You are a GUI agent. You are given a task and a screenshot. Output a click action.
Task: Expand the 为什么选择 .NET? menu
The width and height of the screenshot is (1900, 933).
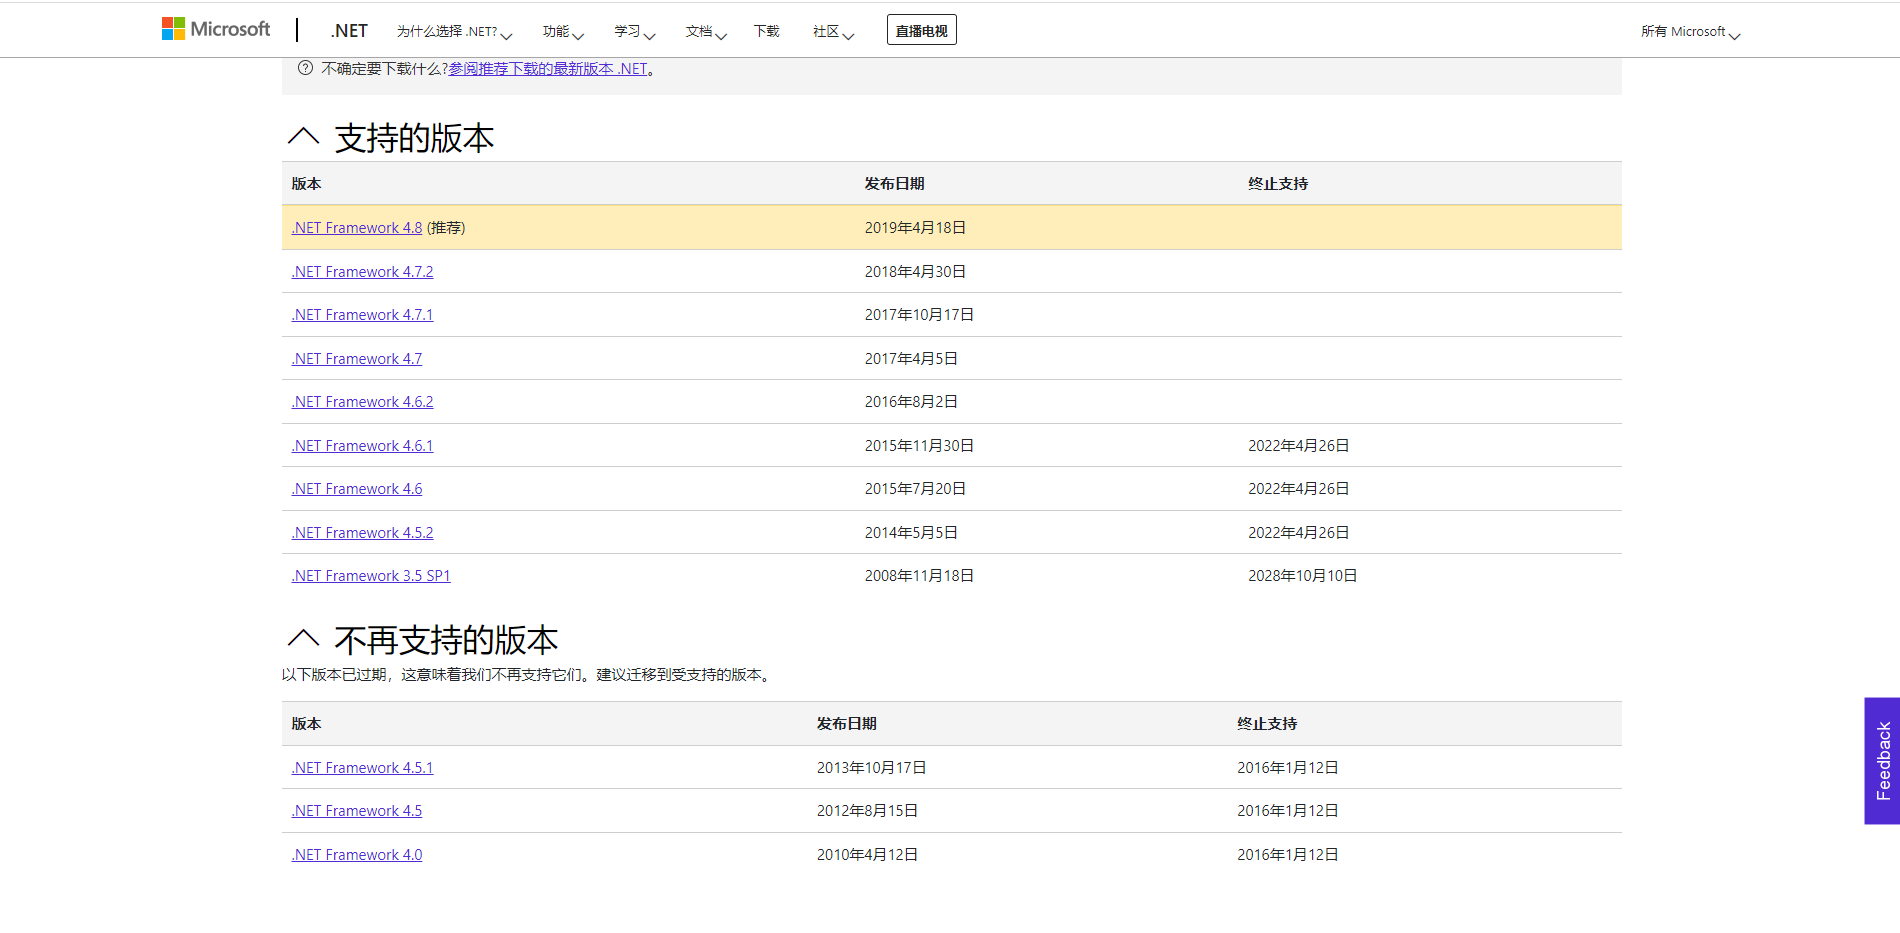[454, 32]
